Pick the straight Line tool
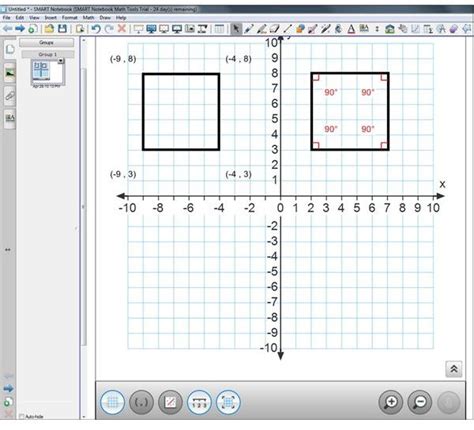Screen dimensions: 474x430 pyautogui.click(x=287, y=29)
